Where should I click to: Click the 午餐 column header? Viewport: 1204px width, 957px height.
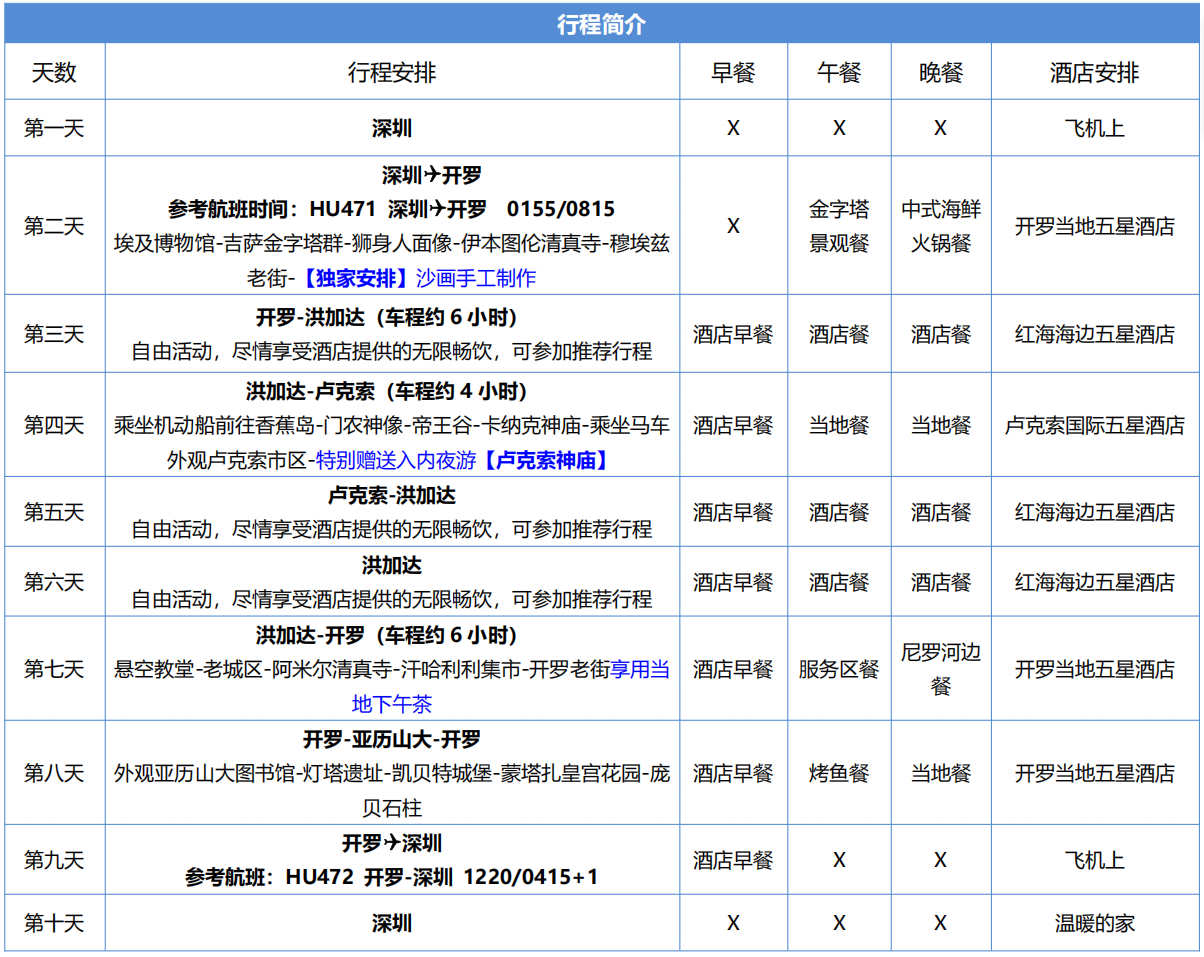(839, 72)
